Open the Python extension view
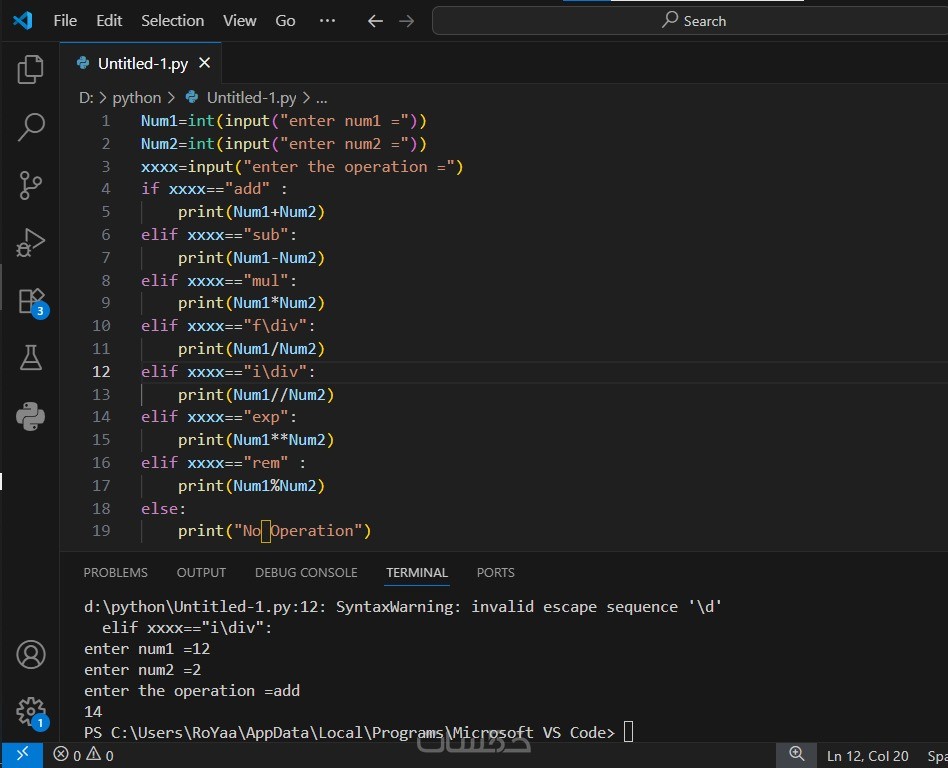 coord(31,415)
